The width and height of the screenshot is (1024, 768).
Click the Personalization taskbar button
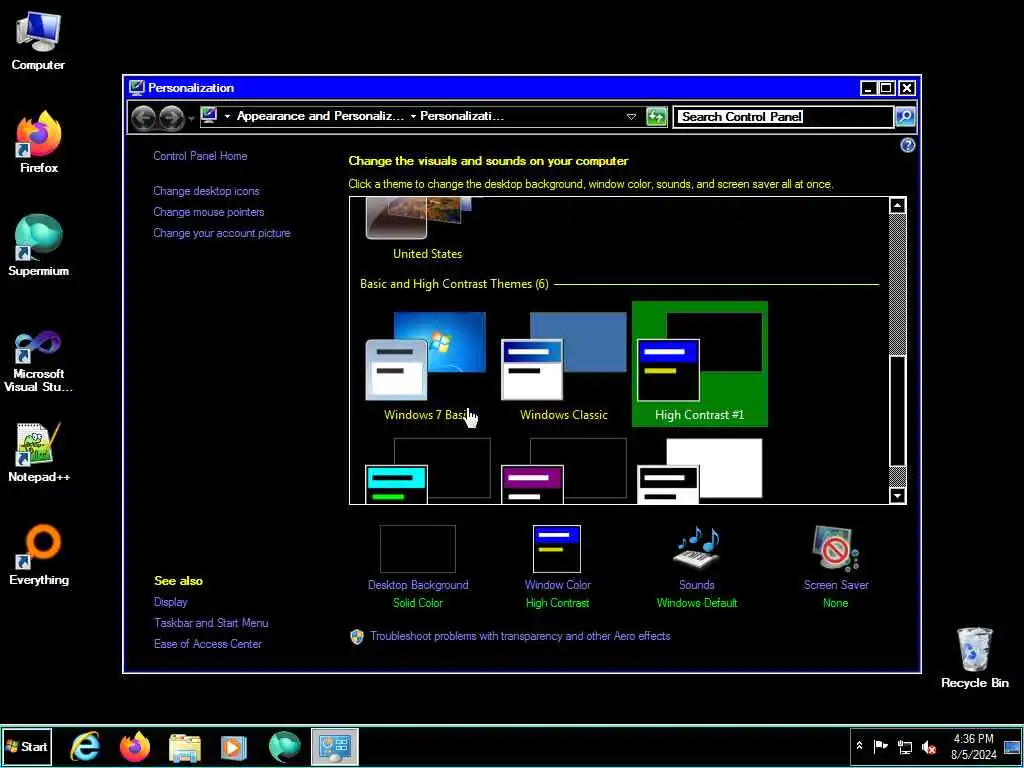coord(334,746)
